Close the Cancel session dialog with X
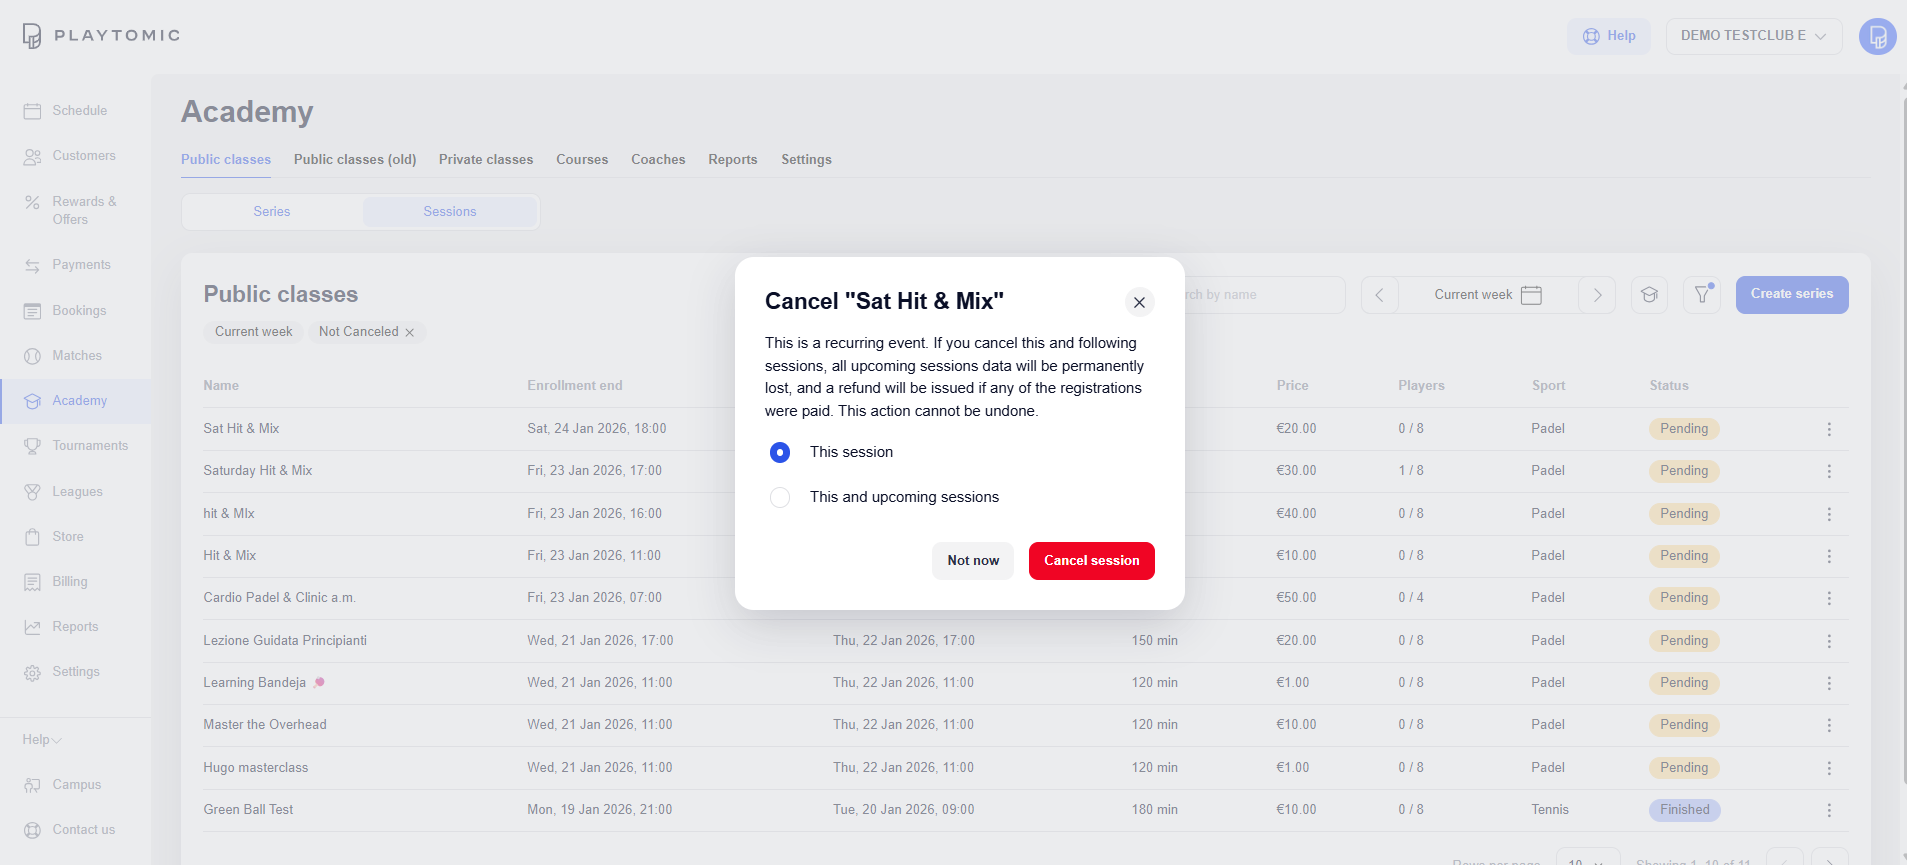Screen dimensions: 1907x865 point(1139,302)
